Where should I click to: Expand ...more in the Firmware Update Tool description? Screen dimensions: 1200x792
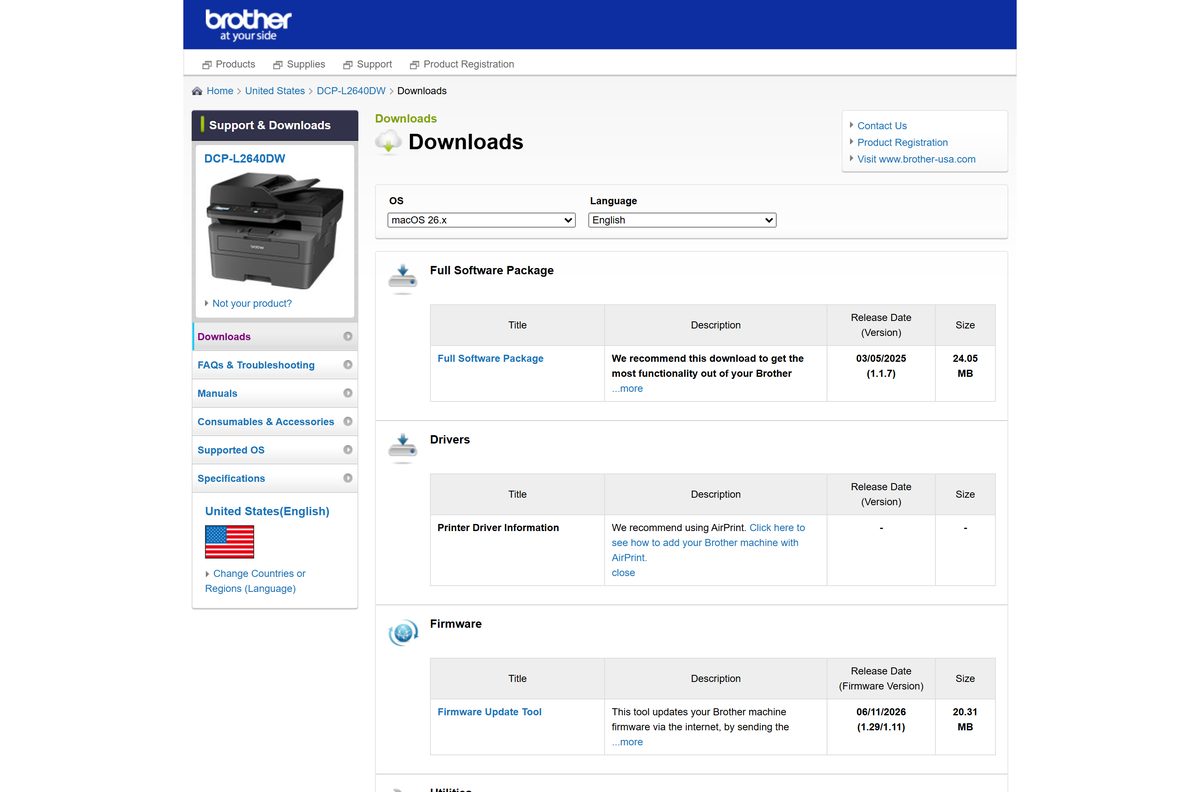tap(627, 742)
